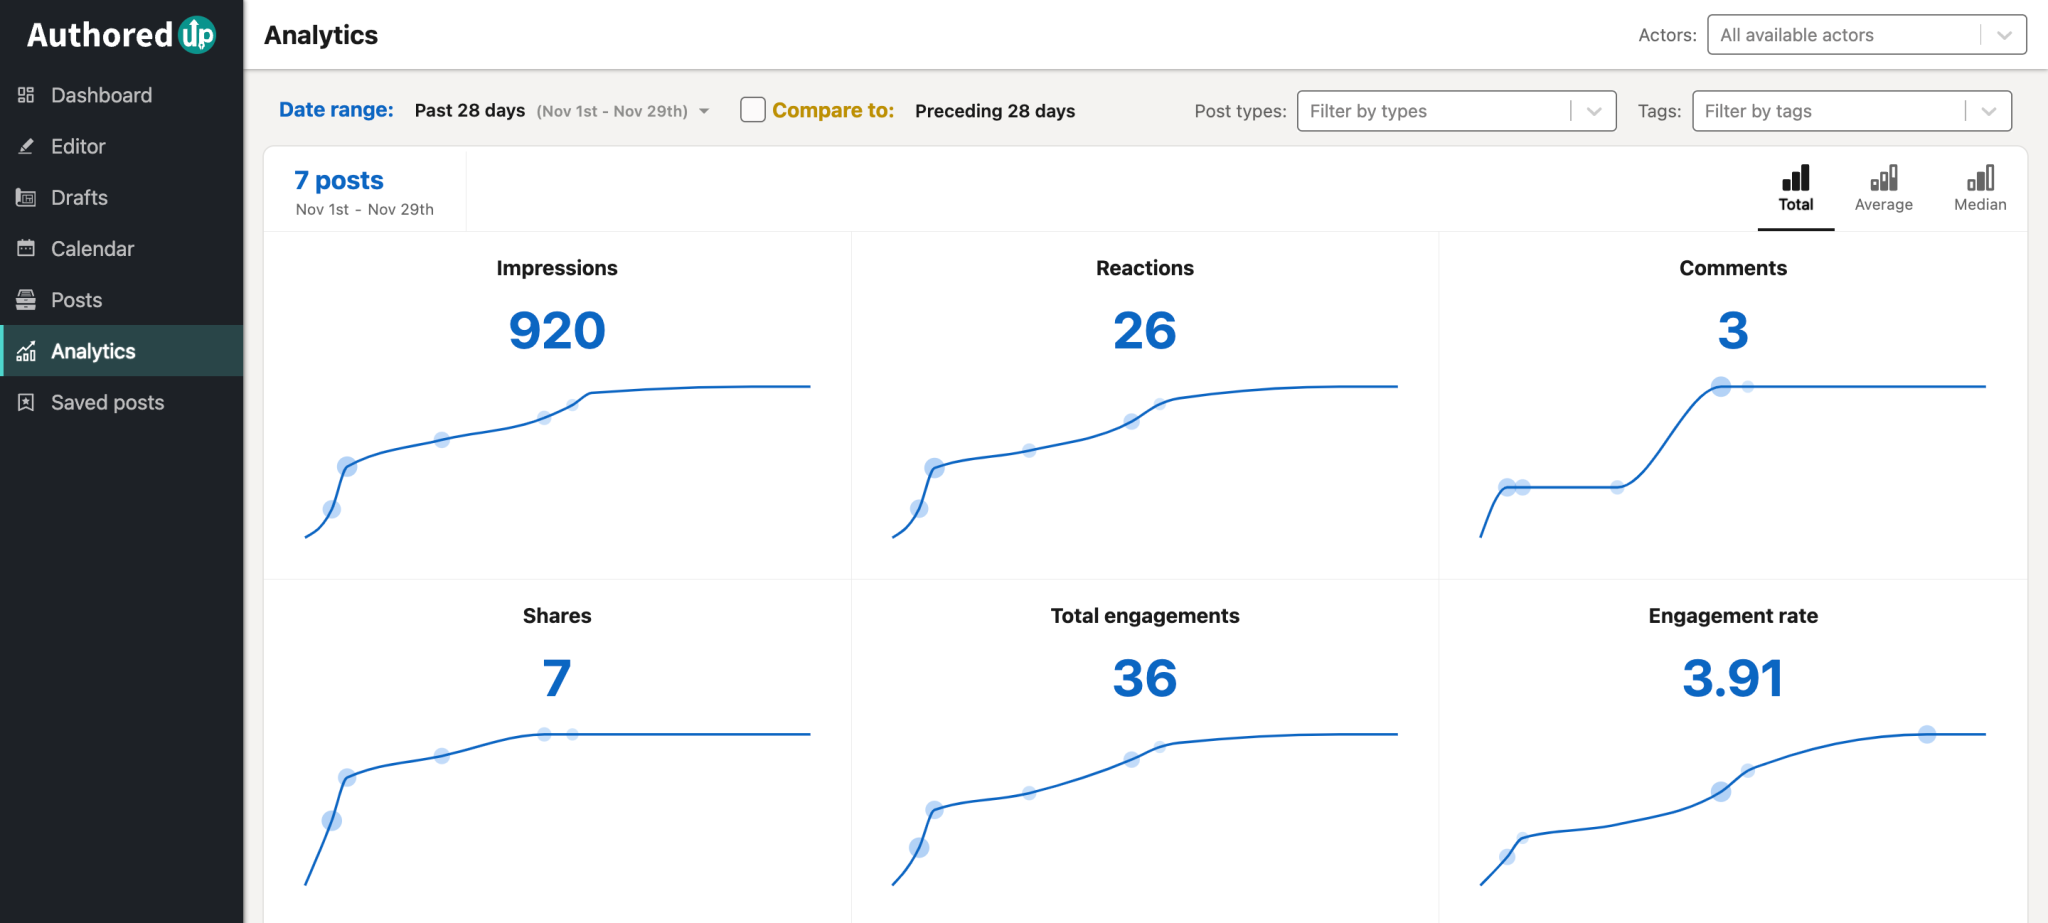Click the Past 28 days date range button
The image size is (2048, 923).
pos(470,110)
